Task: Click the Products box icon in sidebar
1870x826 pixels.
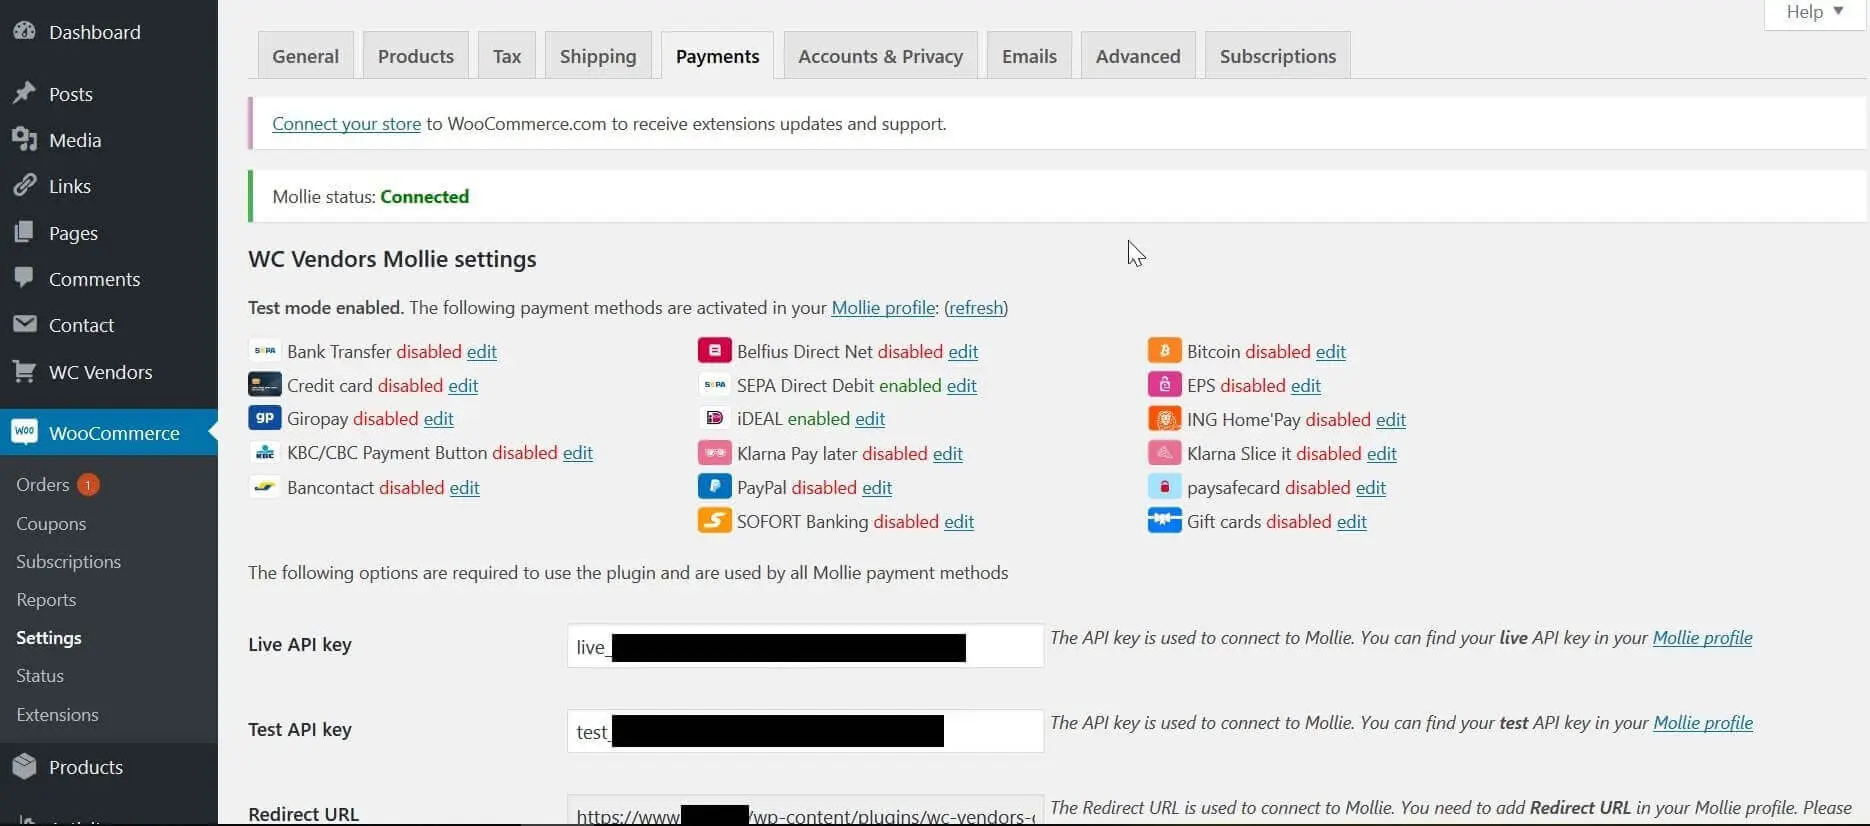Action: click(24, 766)
